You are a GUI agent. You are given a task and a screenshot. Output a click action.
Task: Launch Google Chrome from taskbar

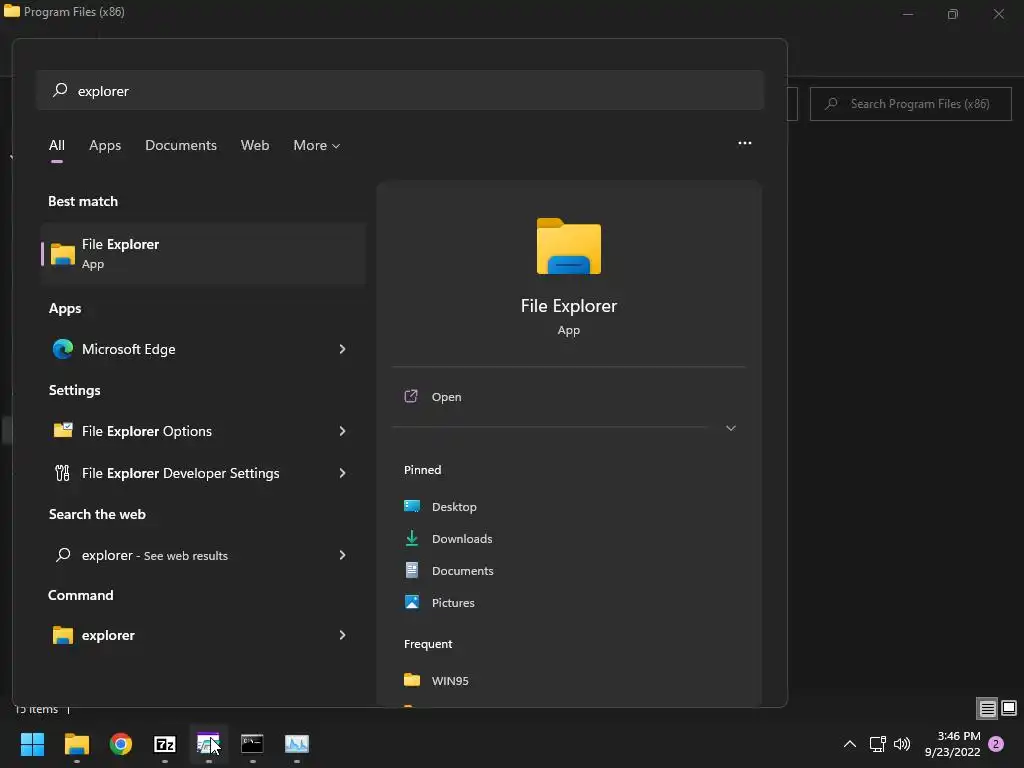(x=121, y=744)
